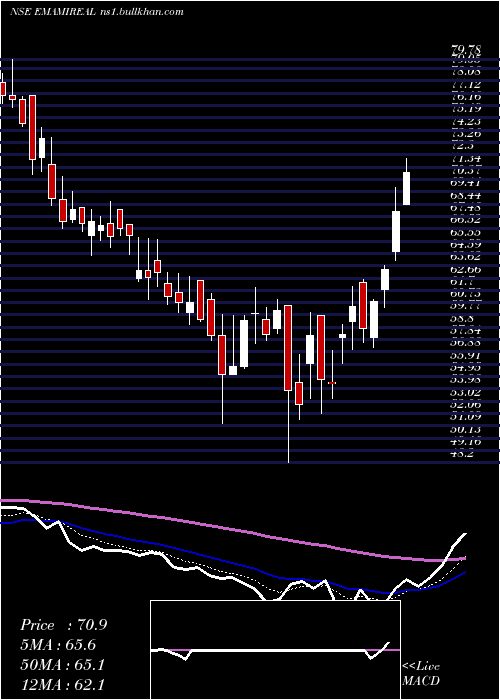
Task: Click the 48.2 bottom price label
Action: click(x=464, y=454)
